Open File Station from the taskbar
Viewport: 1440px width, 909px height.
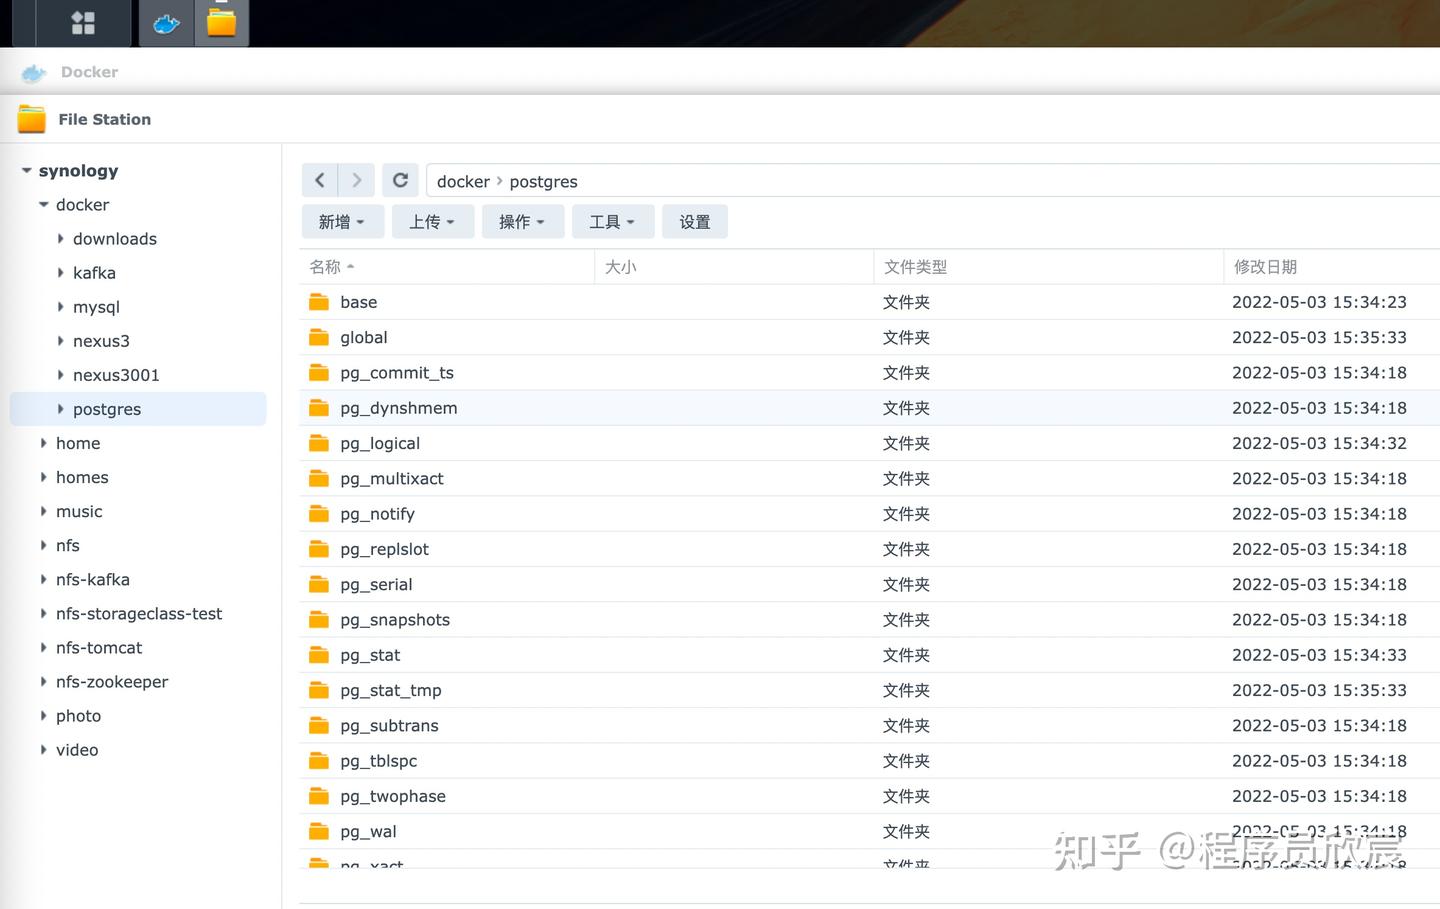pos(220,22)
